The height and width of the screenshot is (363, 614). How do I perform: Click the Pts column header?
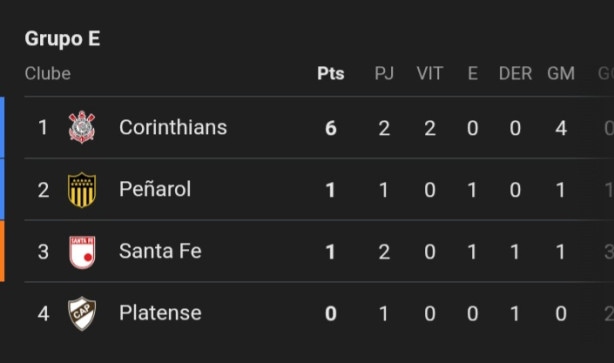pyautogui.click(x=330, y=73)
